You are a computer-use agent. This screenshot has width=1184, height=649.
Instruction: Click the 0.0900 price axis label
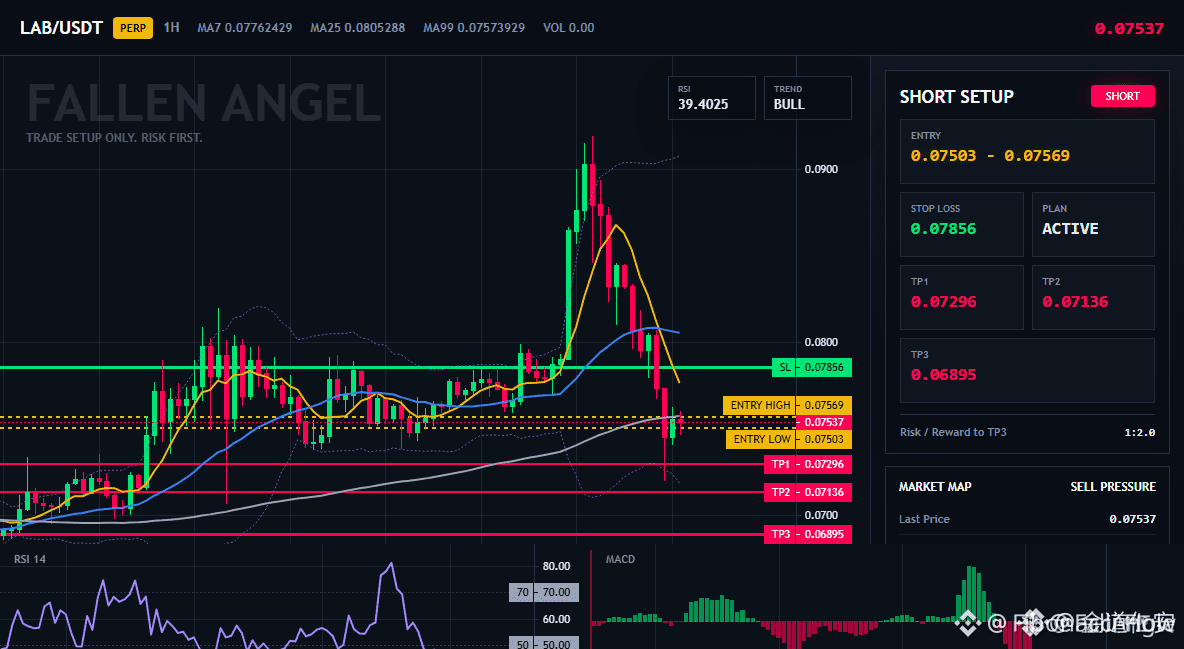tap(821, 169)
